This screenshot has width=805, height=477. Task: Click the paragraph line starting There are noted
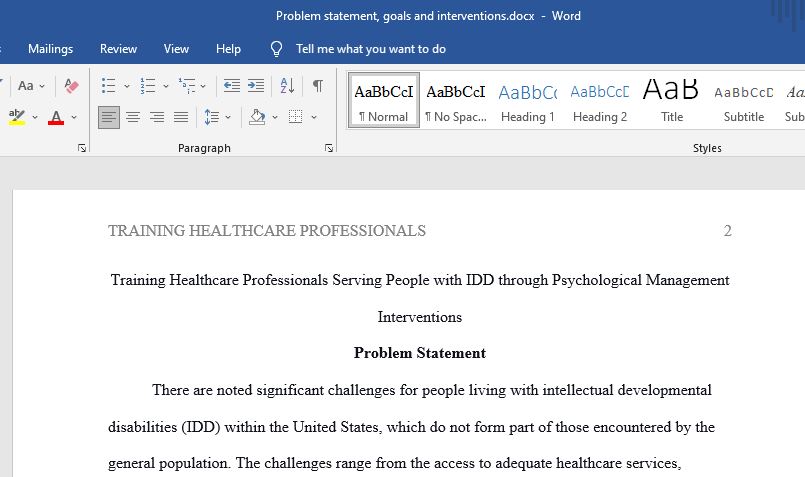click(x=432, y=390)
